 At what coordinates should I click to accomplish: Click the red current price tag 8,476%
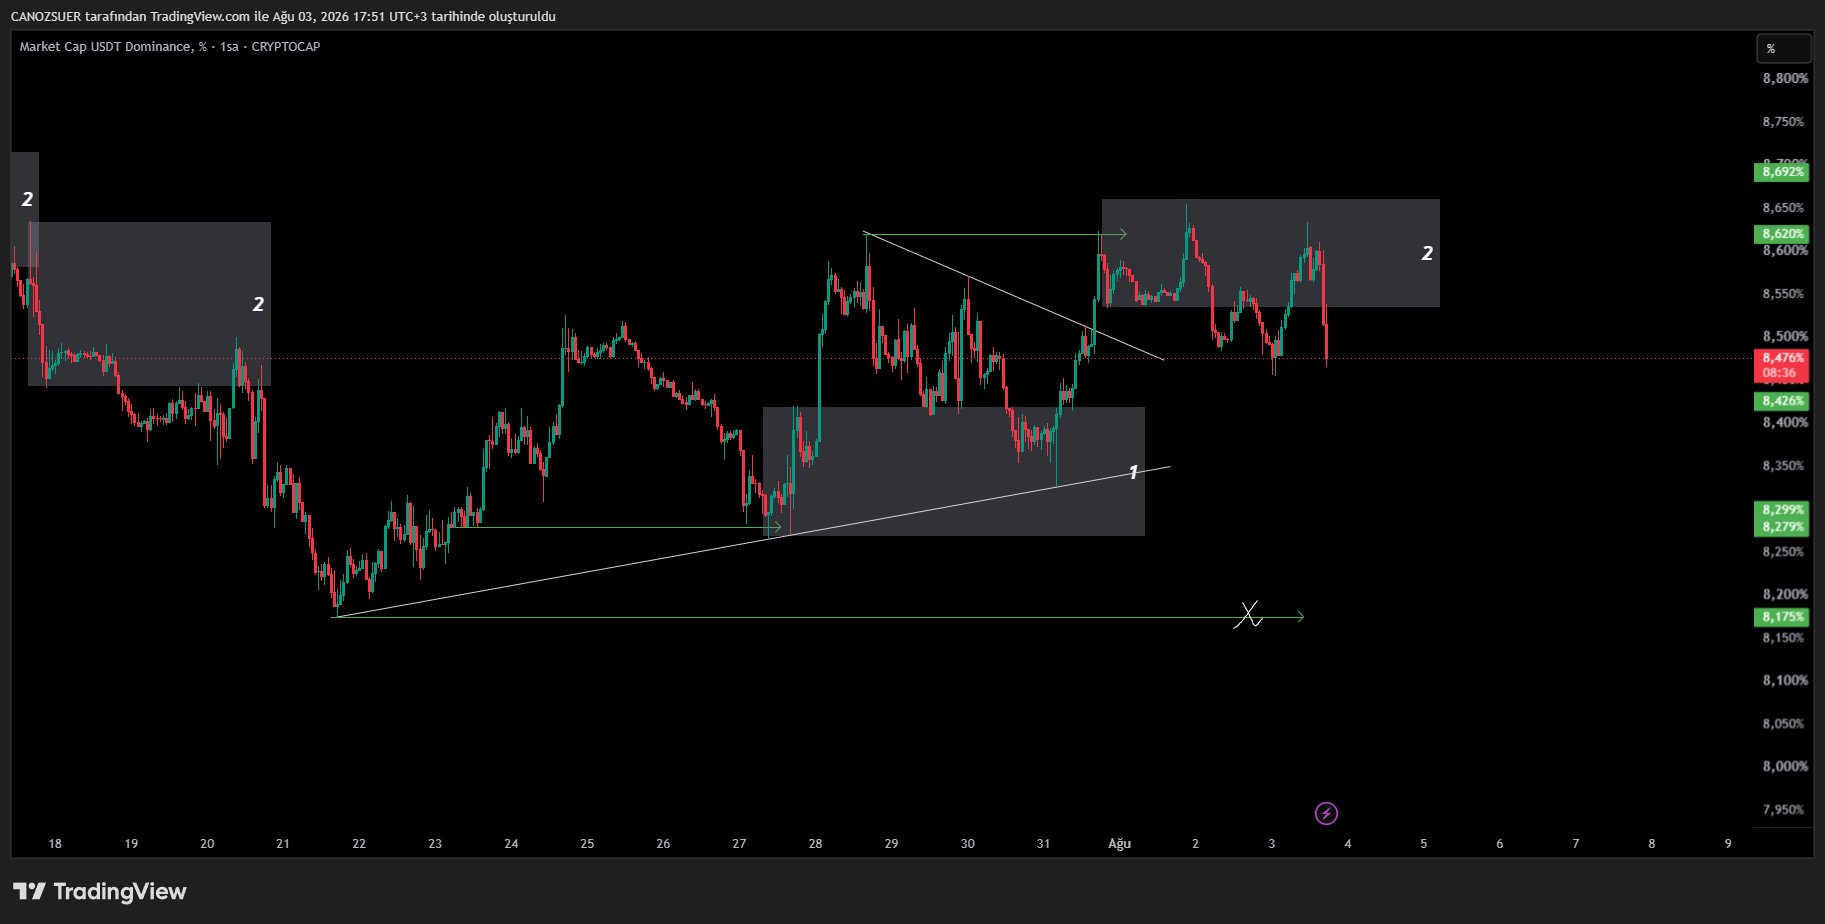pyautogui.click(x=1782, y=358)
